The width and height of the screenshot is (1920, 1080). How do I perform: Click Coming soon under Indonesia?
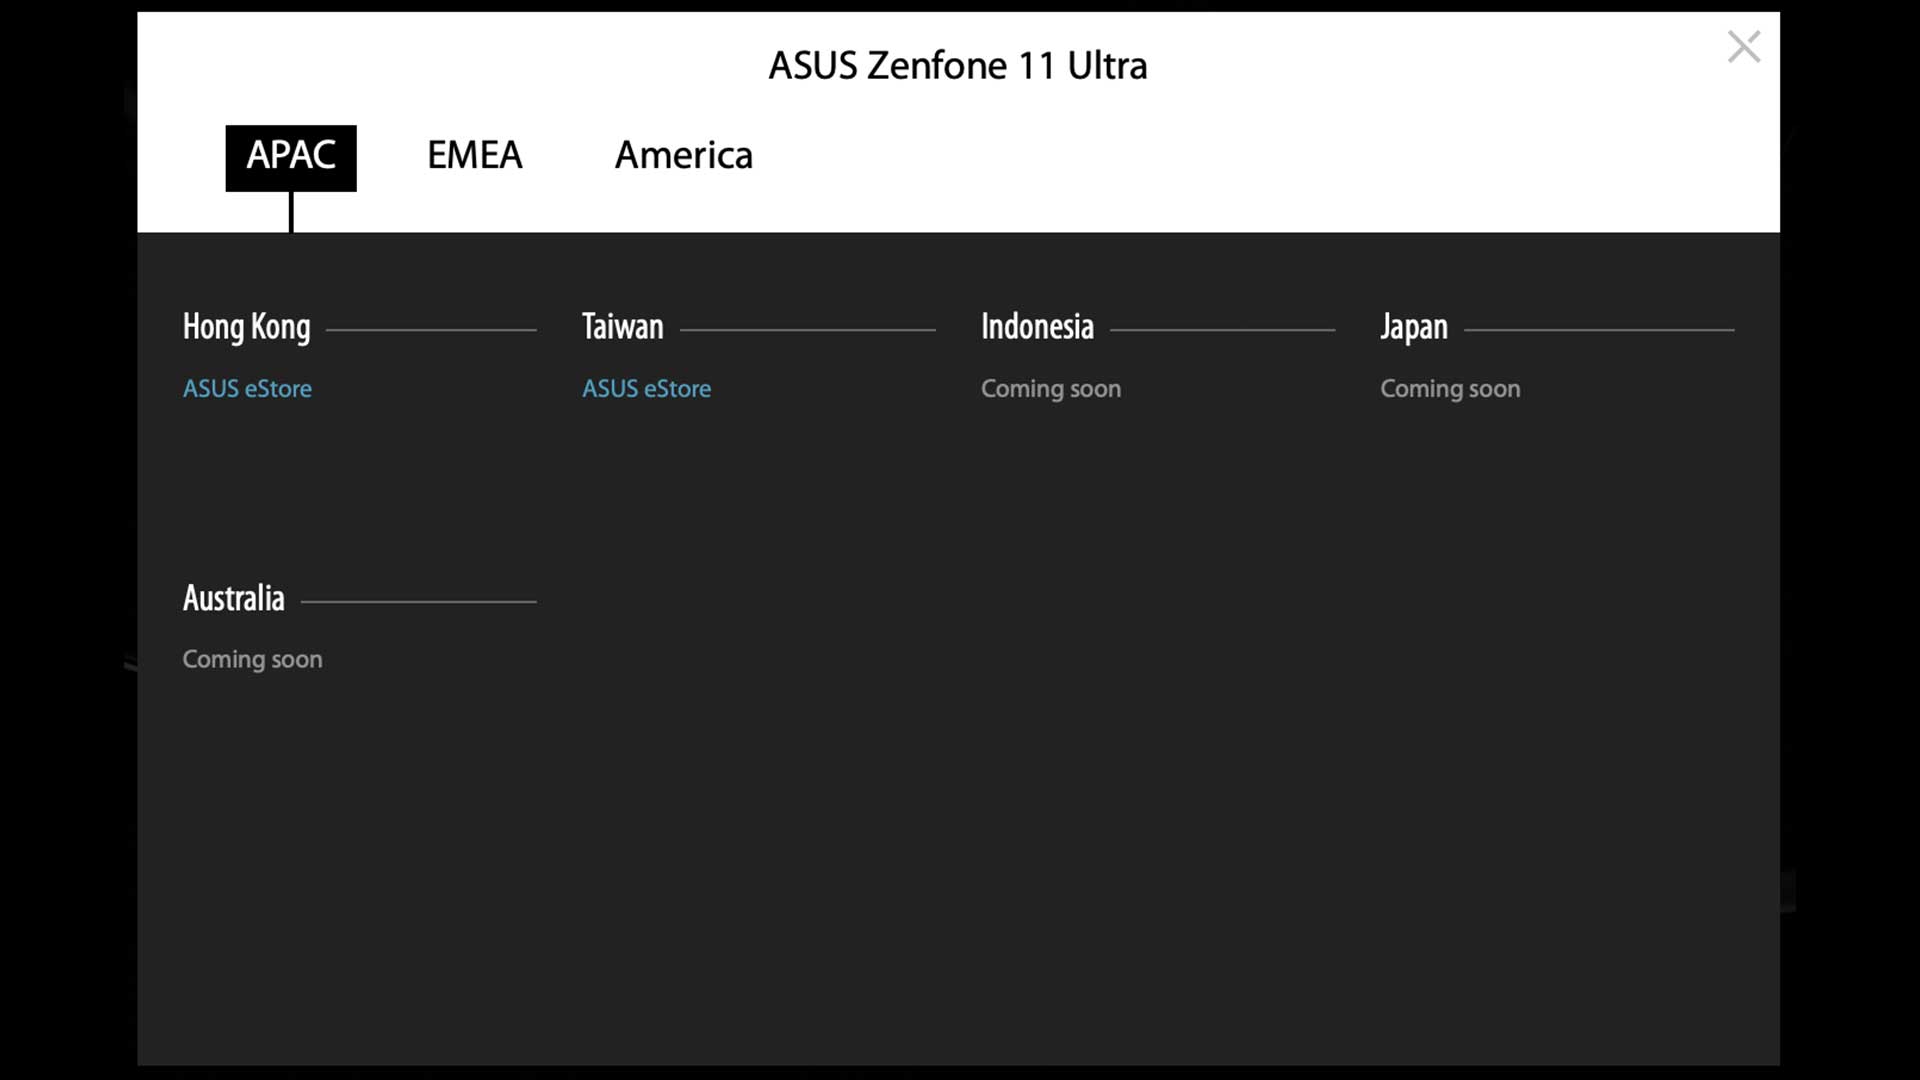[x=1050, y=389]
